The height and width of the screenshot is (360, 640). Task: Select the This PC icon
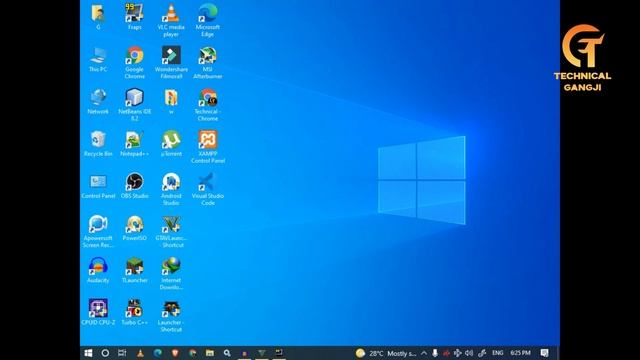(x=98, y=60)
